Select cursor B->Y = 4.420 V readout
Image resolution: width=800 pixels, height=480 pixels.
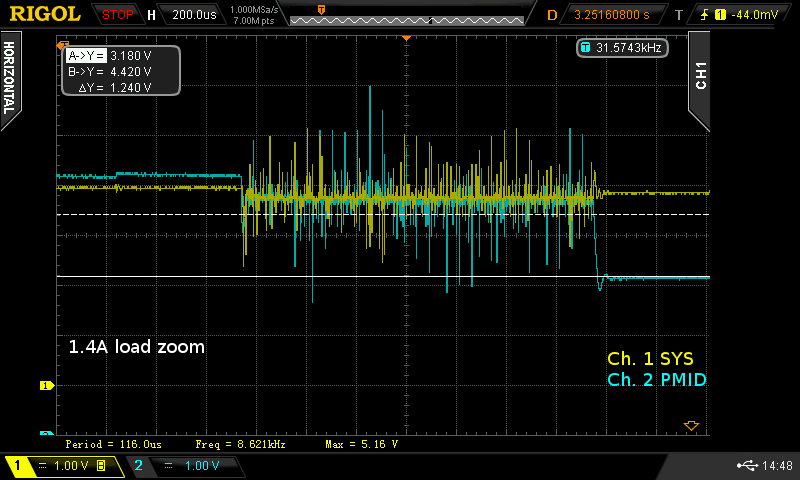tap(109, 71)
